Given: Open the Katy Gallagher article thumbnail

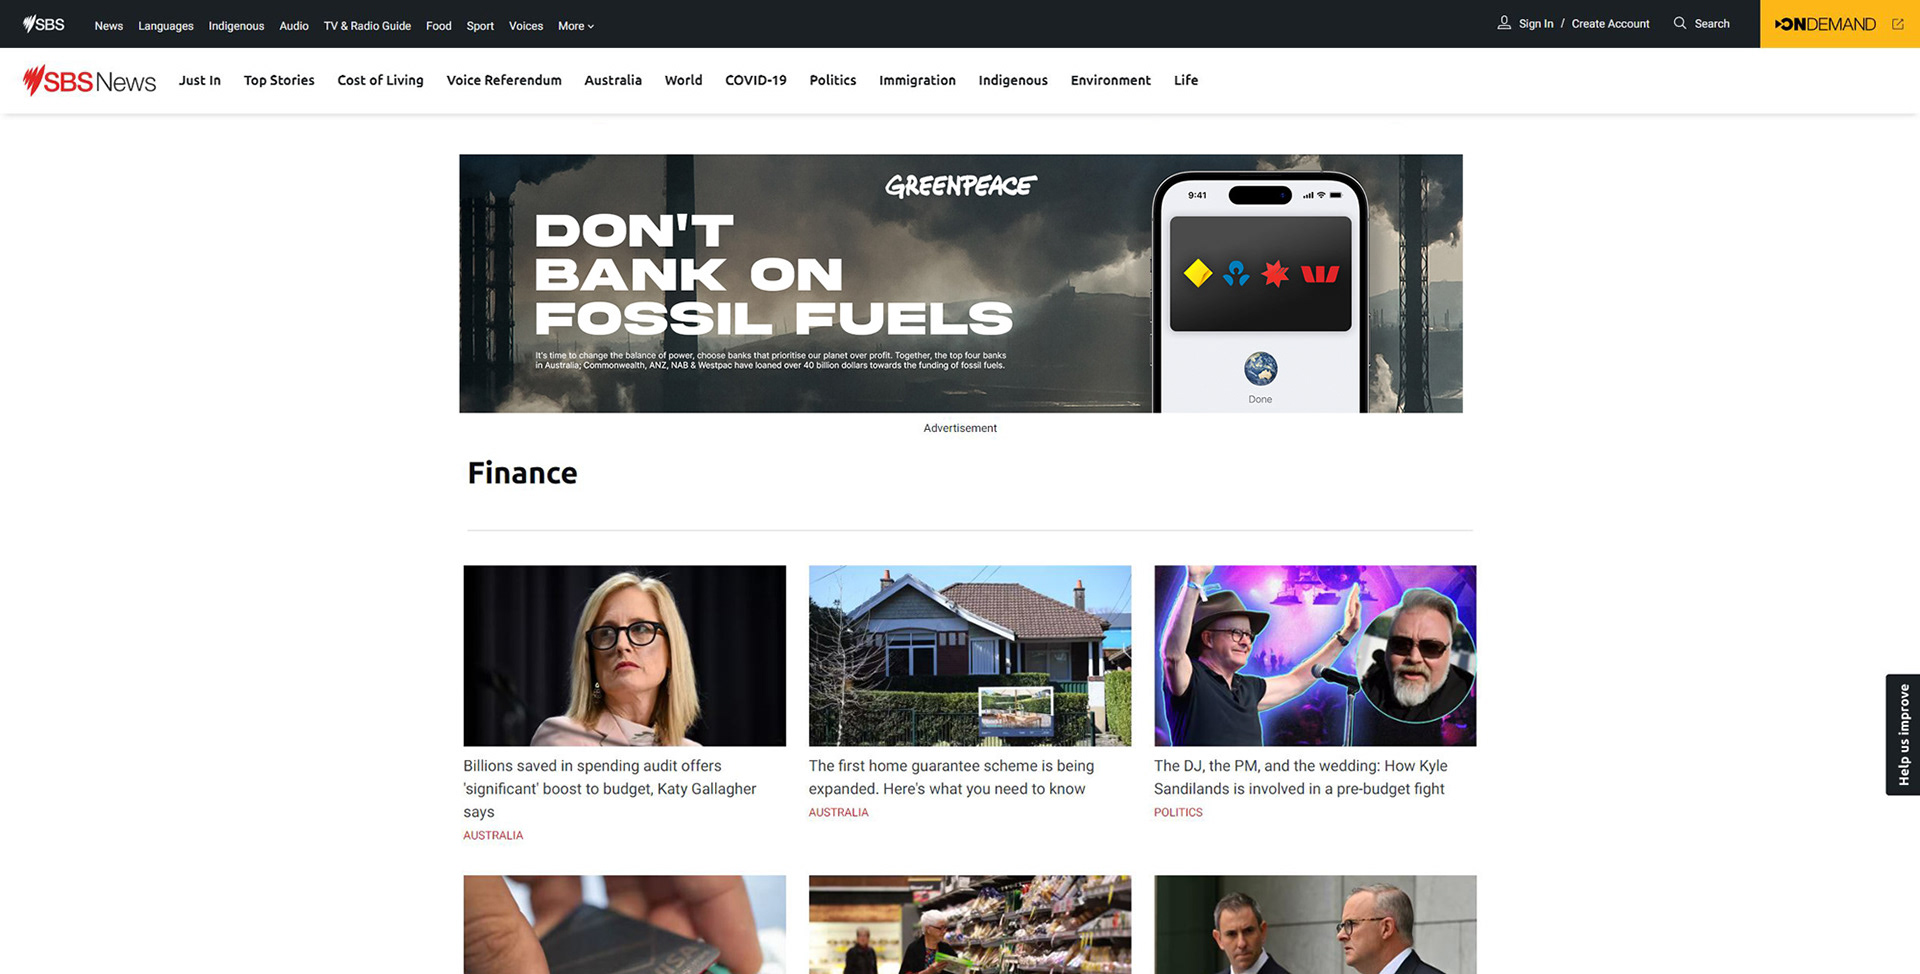Looking at the screenshot, I should [624, 655].
